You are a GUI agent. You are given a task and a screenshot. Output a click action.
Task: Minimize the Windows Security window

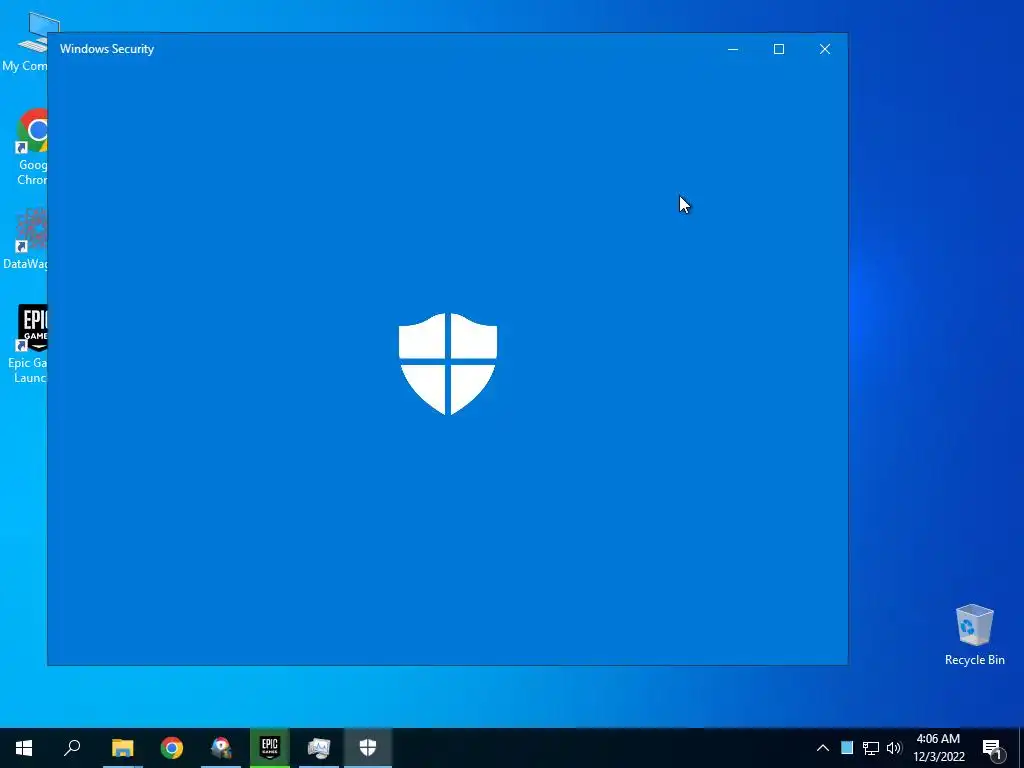[733, 49]
